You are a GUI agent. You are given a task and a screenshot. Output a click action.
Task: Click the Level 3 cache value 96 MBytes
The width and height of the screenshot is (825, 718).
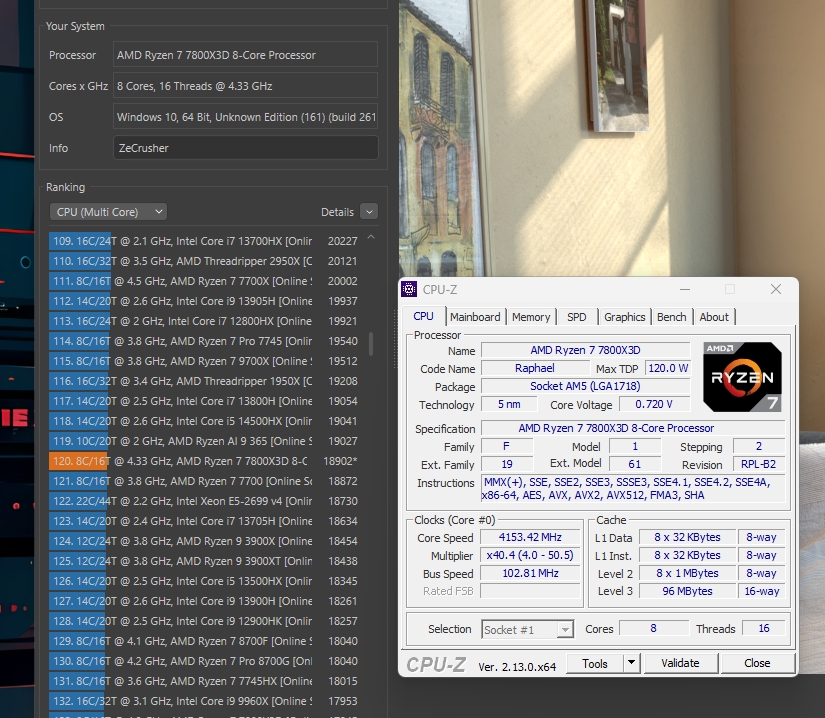tap(687, 591)
